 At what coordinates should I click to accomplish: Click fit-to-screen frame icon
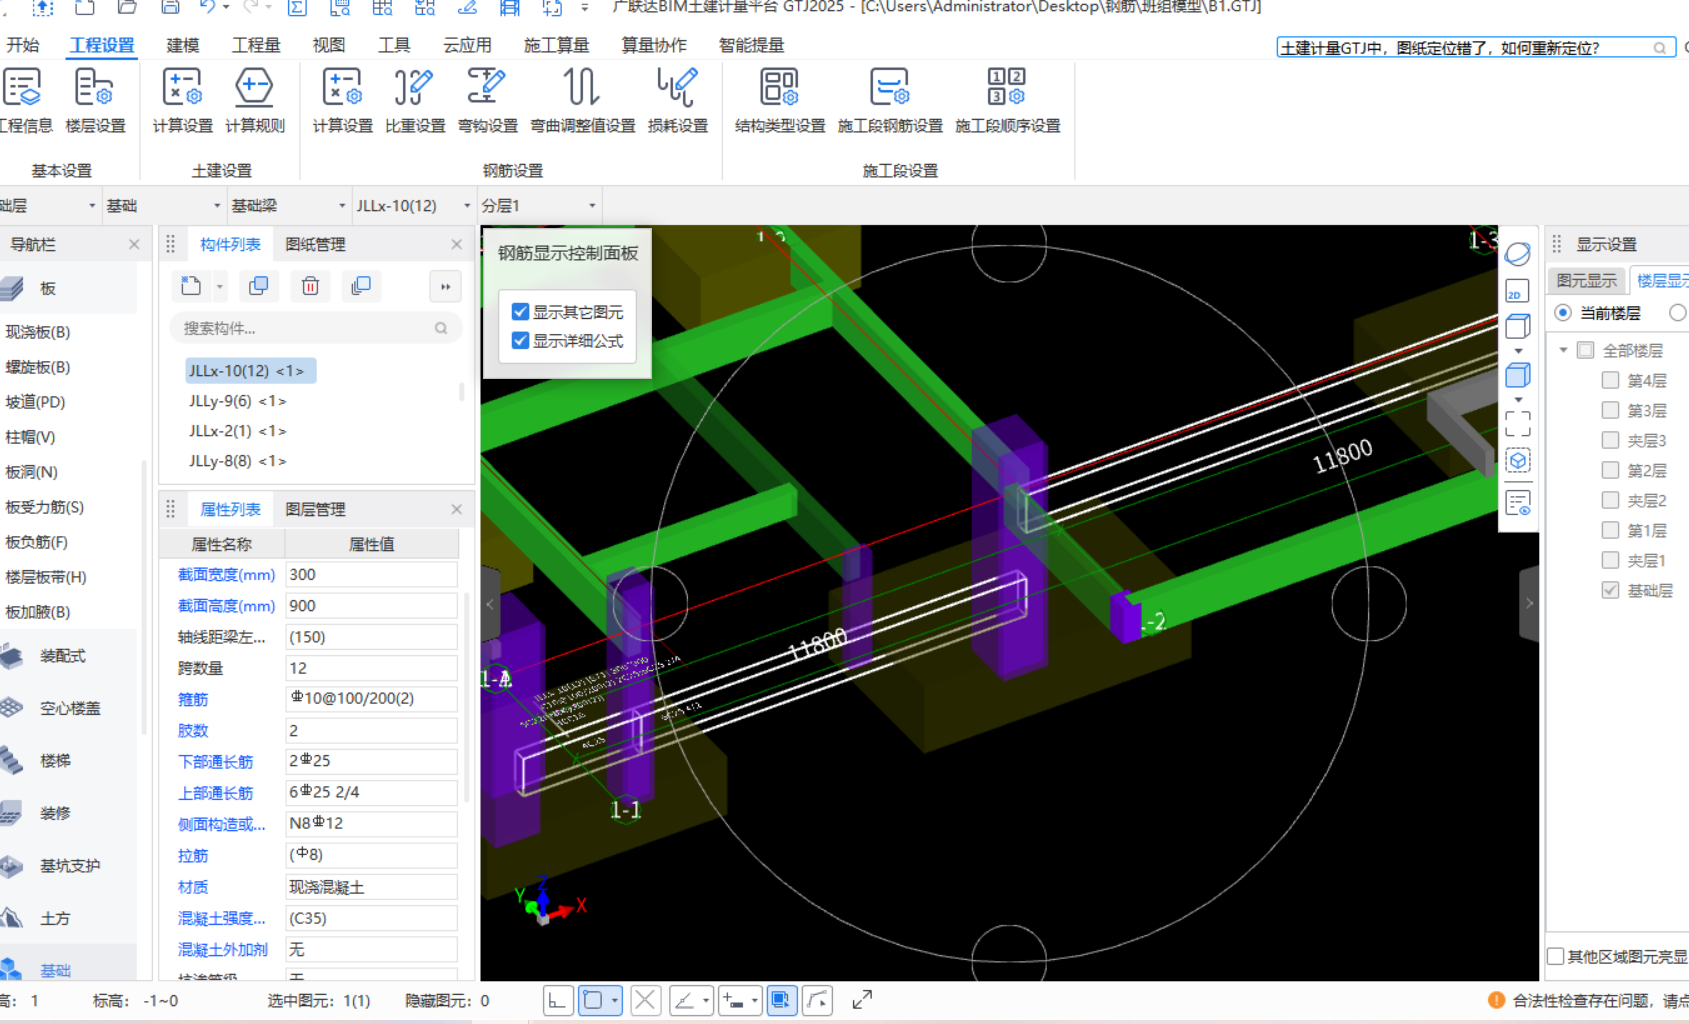point(1517,424)
